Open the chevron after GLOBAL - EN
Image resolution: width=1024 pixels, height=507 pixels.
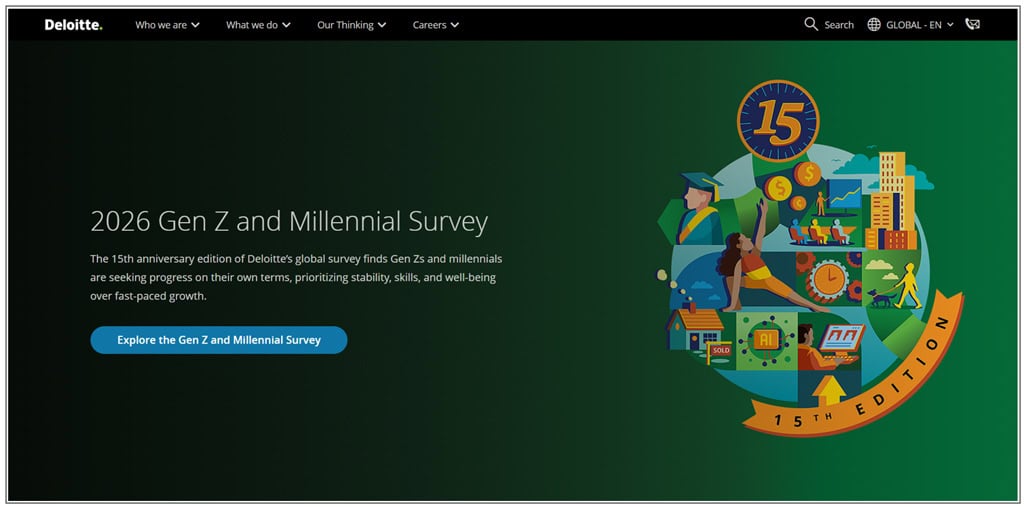click(950, 25)
